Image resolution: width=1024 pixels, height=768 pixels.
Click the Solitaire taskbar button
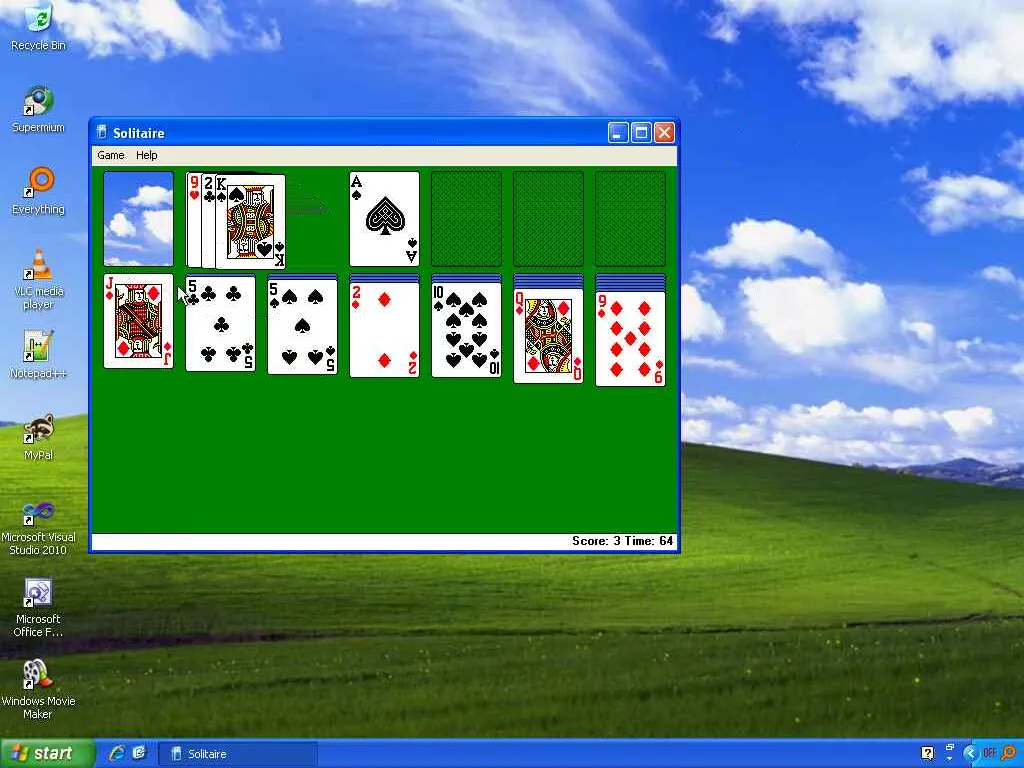(x=238, y=754)
